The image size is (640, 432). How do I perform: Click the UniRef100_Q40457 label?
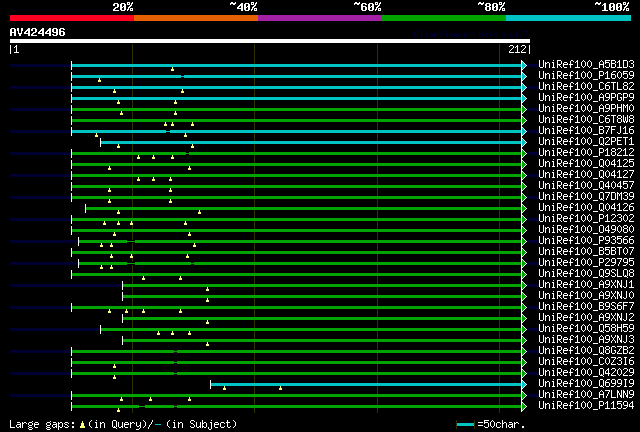point(586,185)
